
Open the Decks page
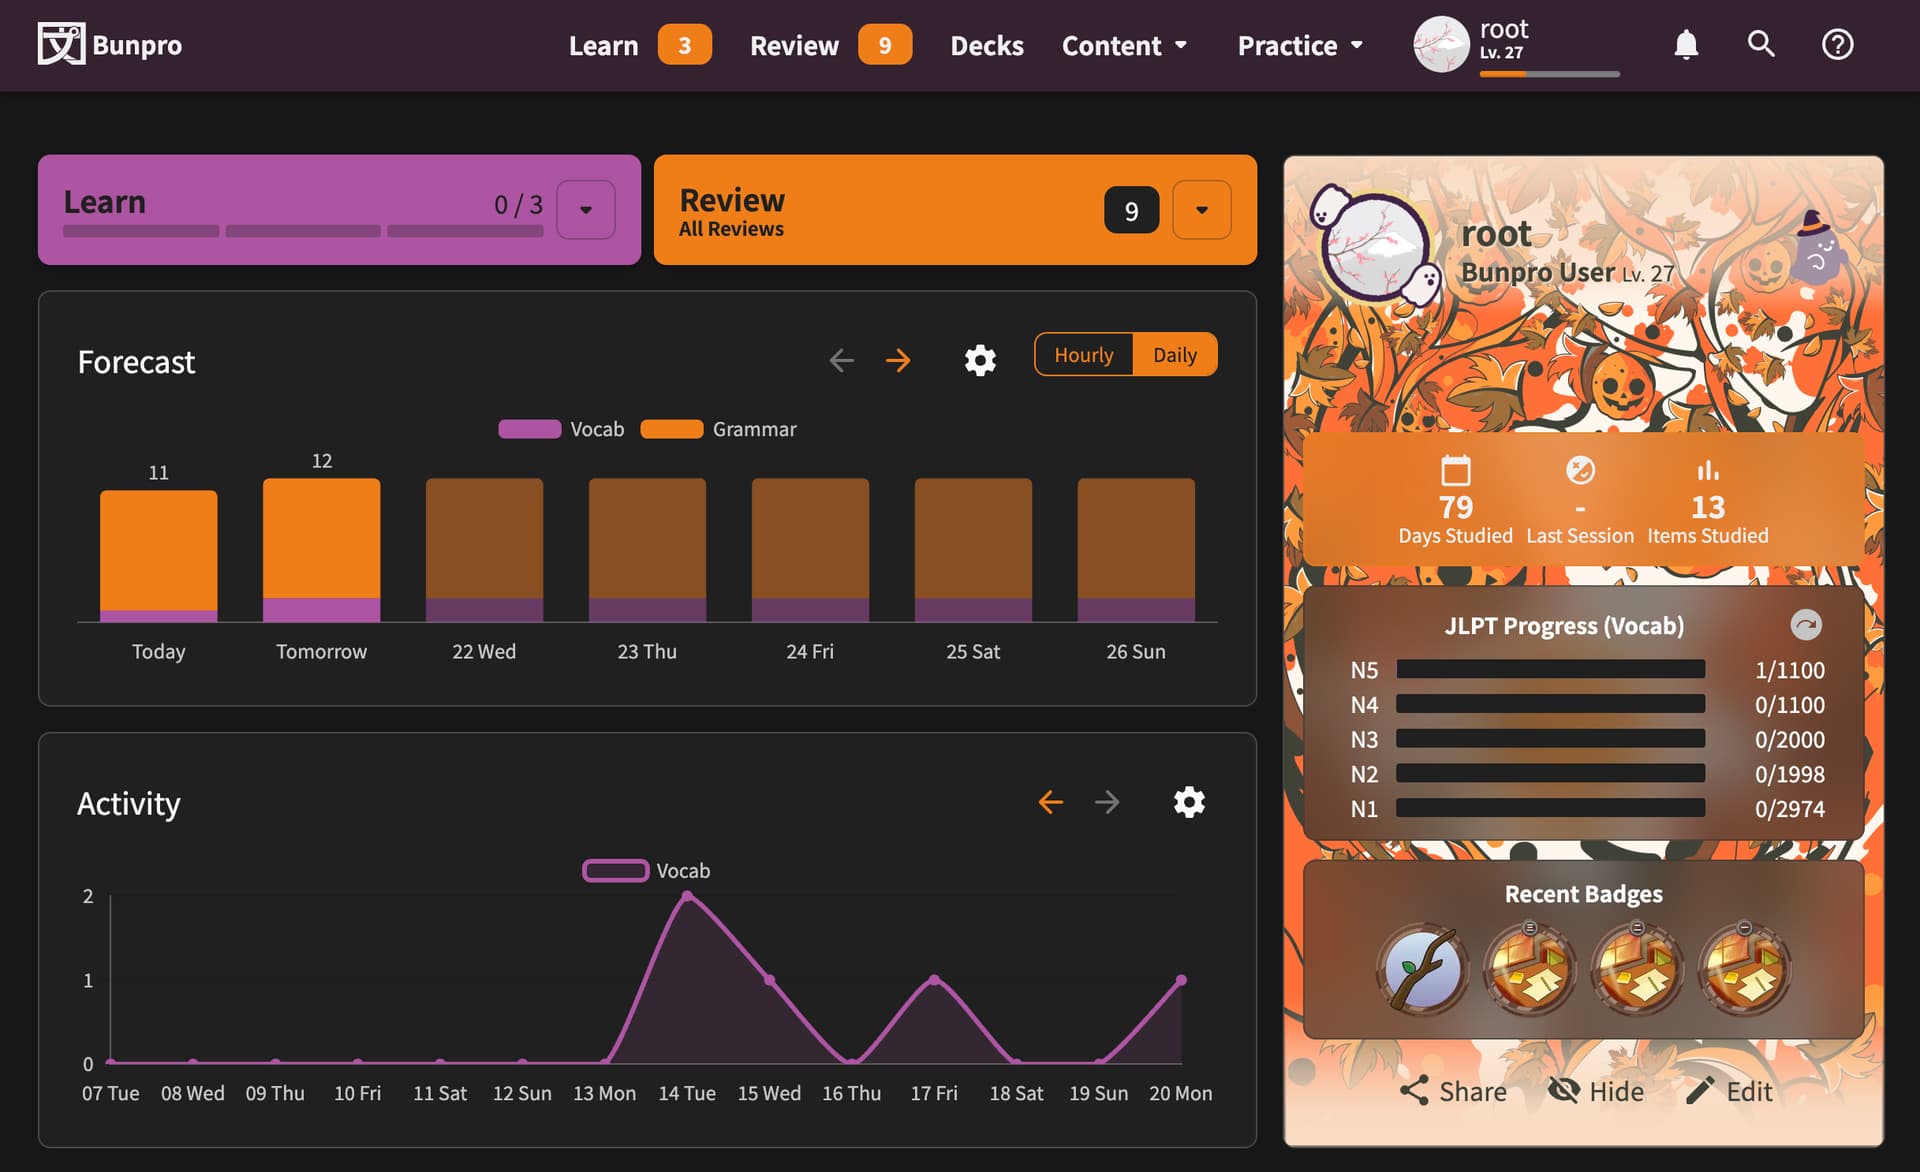pyautogui.click(x=986, y=46)
